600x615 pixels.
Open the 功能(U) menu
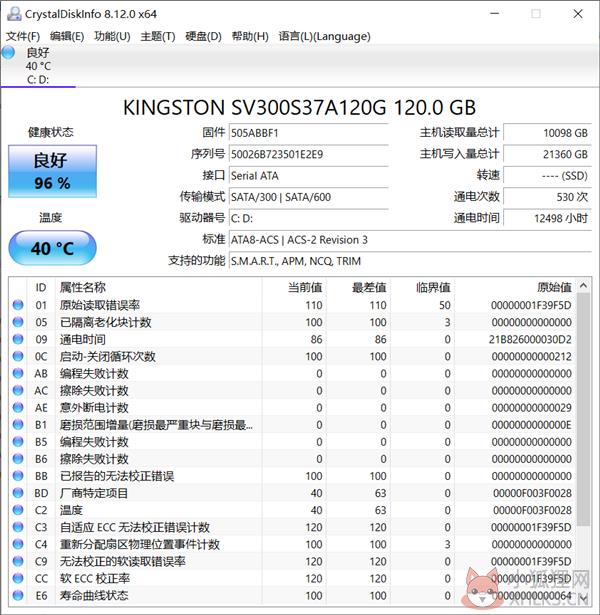coord(112,36)
